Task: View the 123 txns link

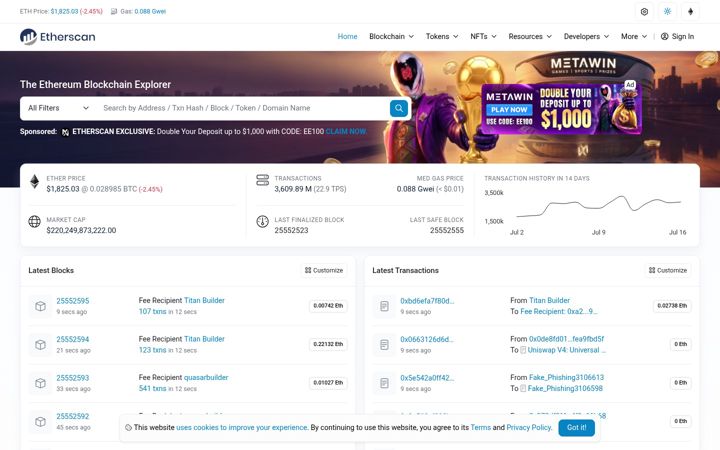Action: [152, 350]
